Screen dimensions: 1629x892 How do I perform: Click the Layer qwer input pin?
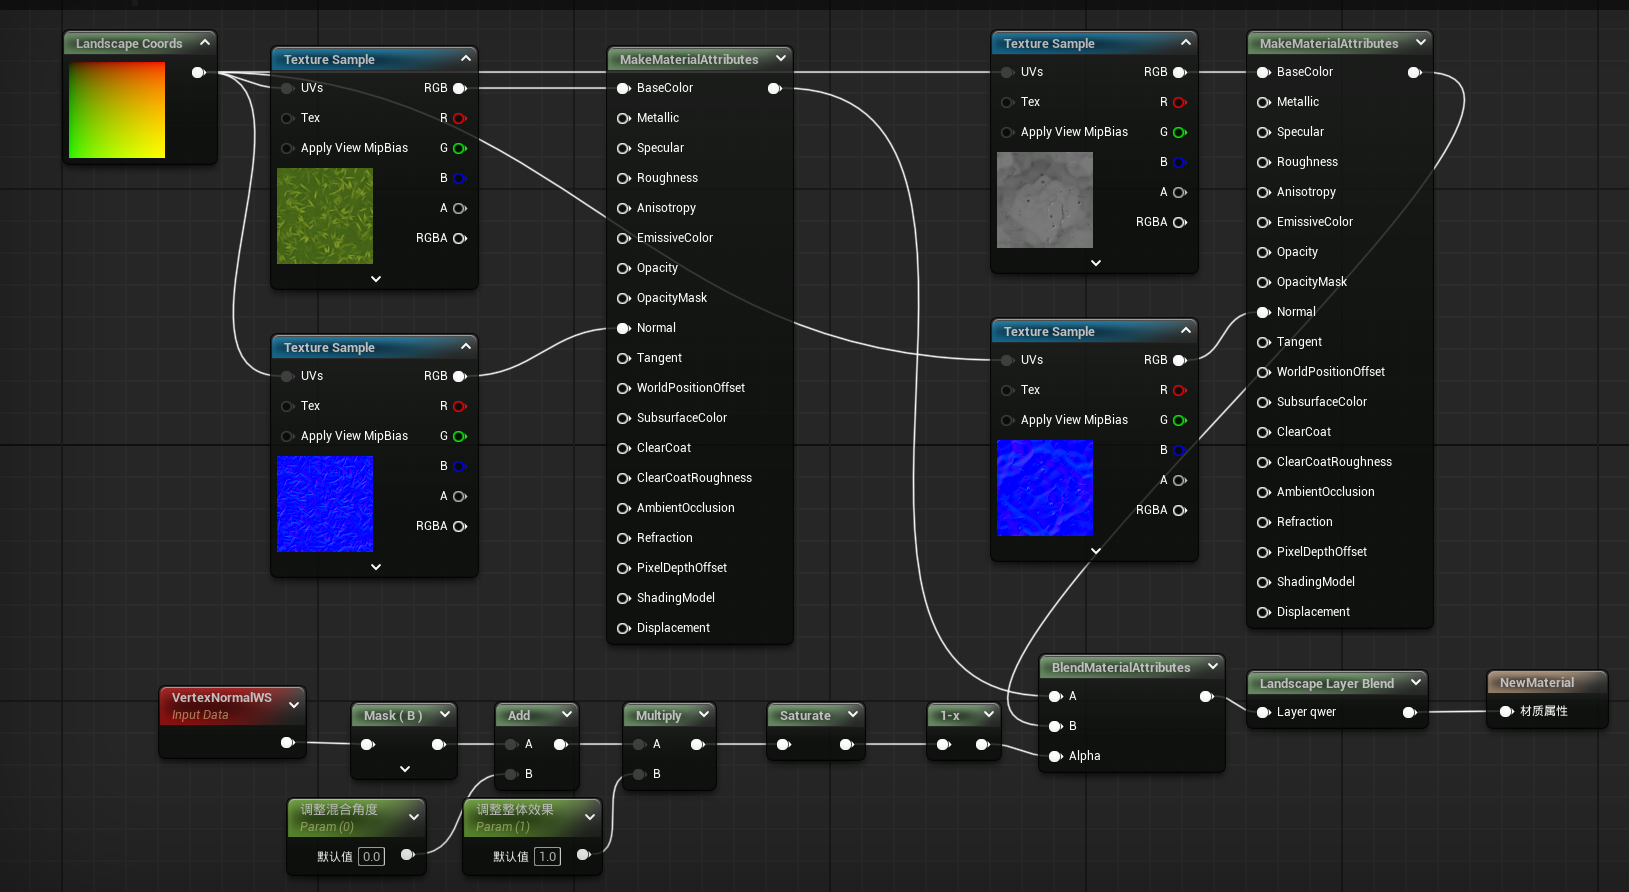click(x=1263, y=712)
